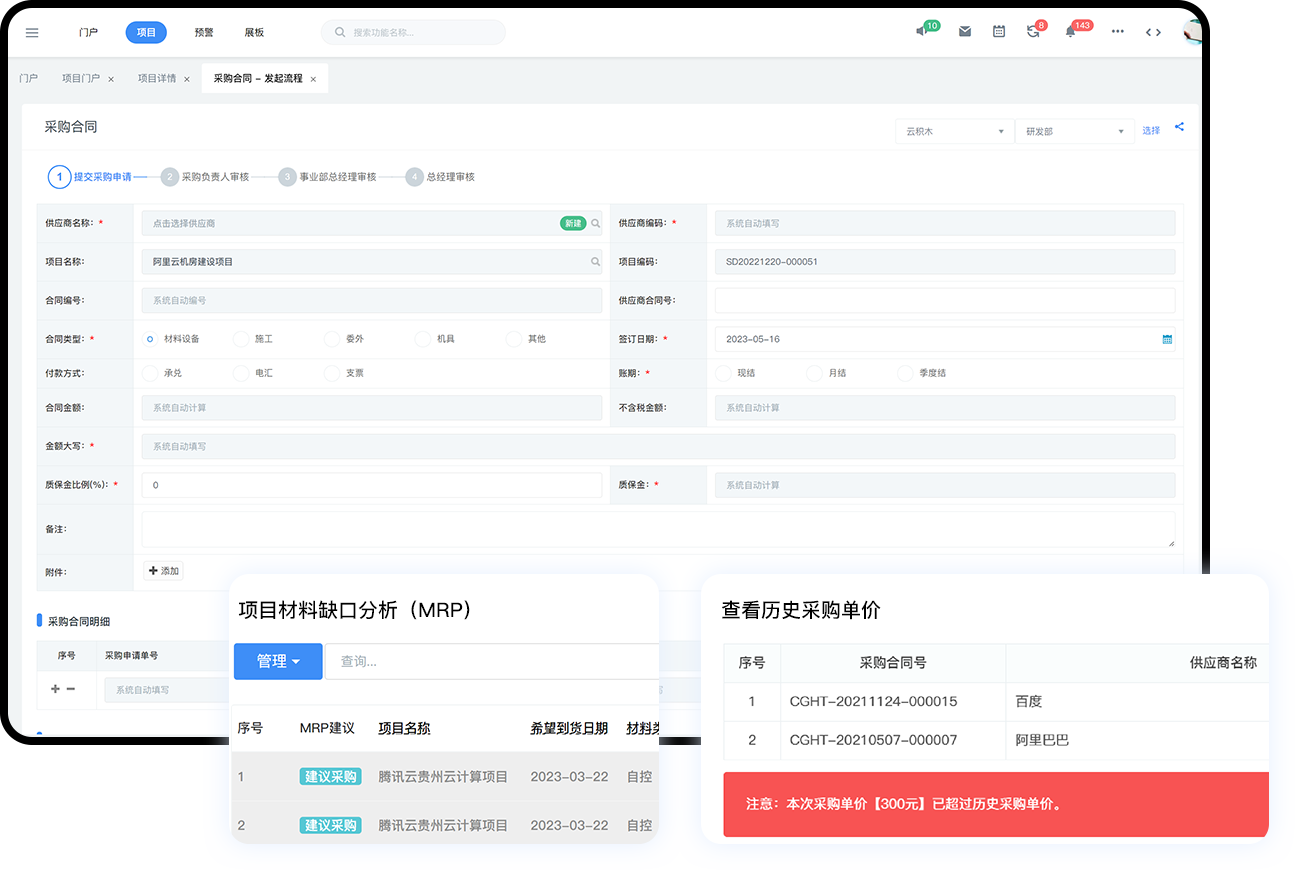Click the refresh sync icon with badge

click(x=1033, y=32)
